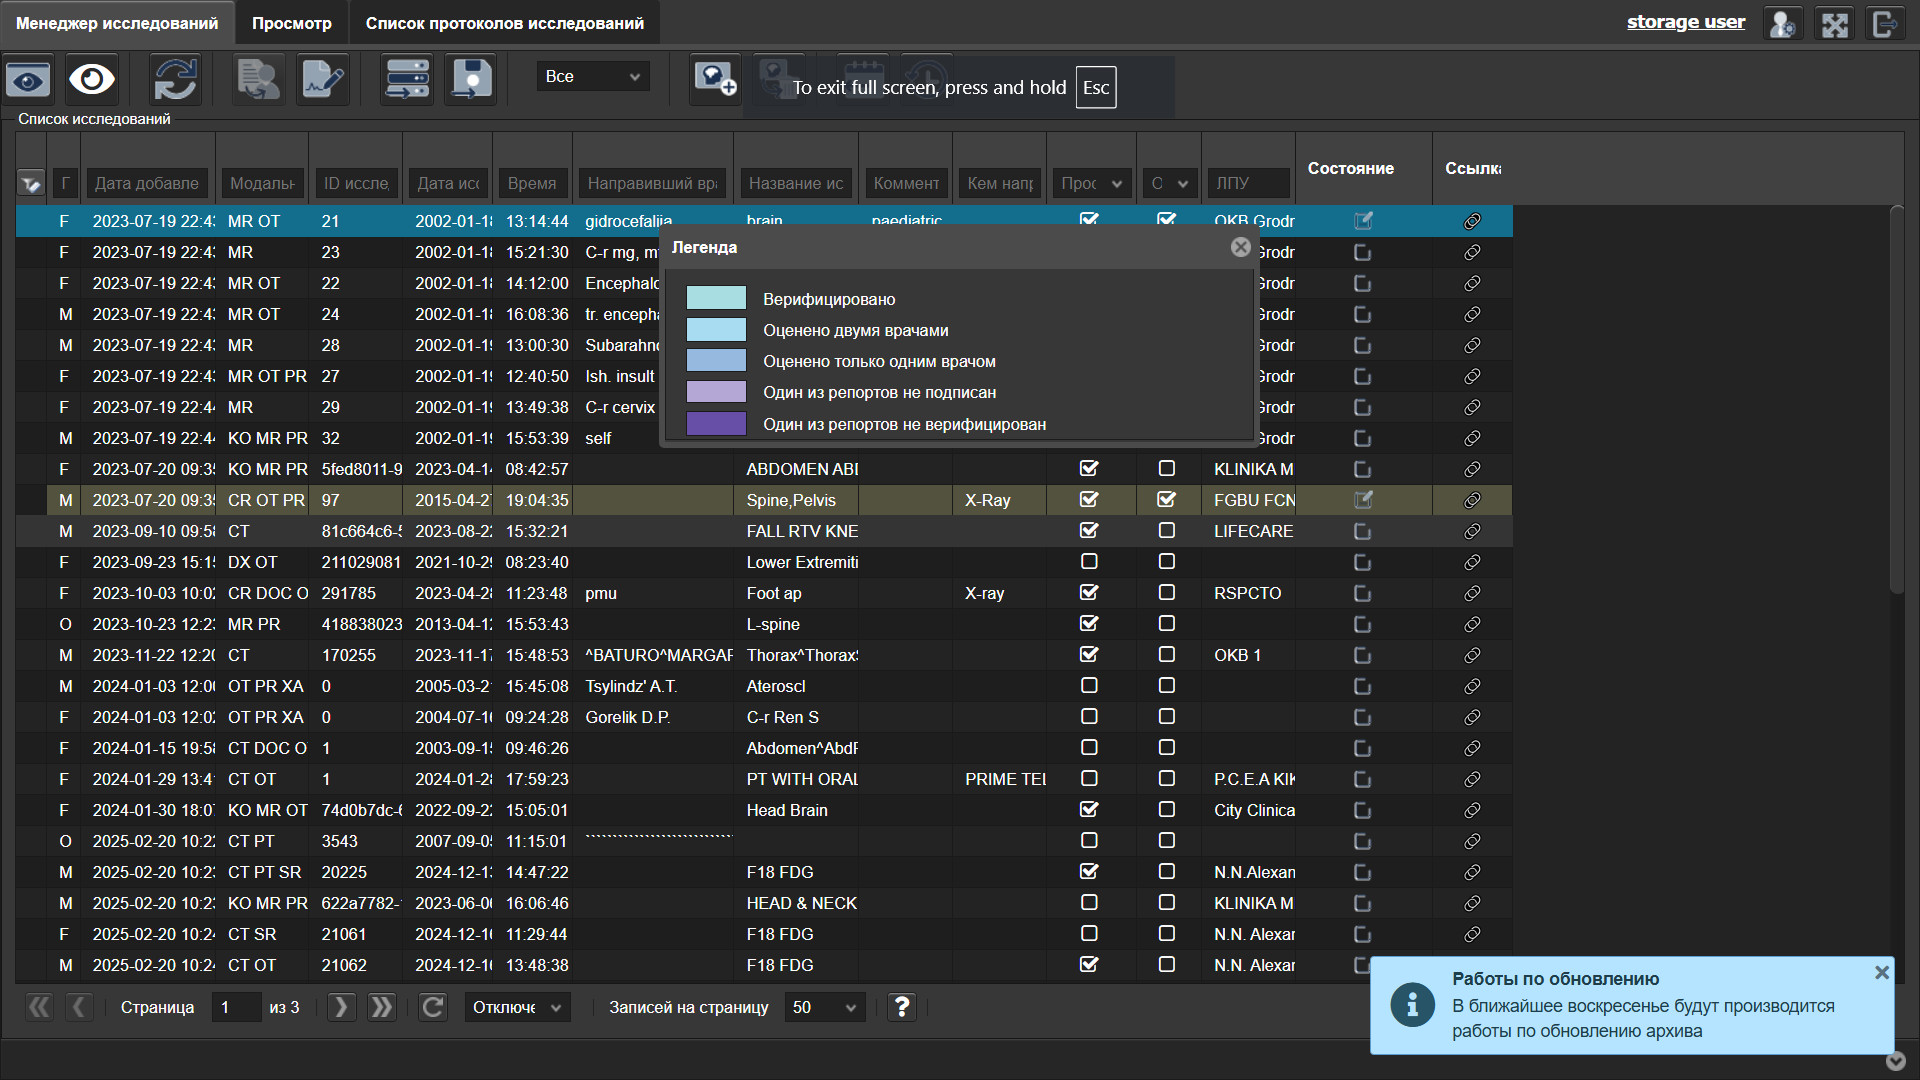
Task: Check second checkbox in ABDOMEN ABI row
Action: coord(1166,468)
